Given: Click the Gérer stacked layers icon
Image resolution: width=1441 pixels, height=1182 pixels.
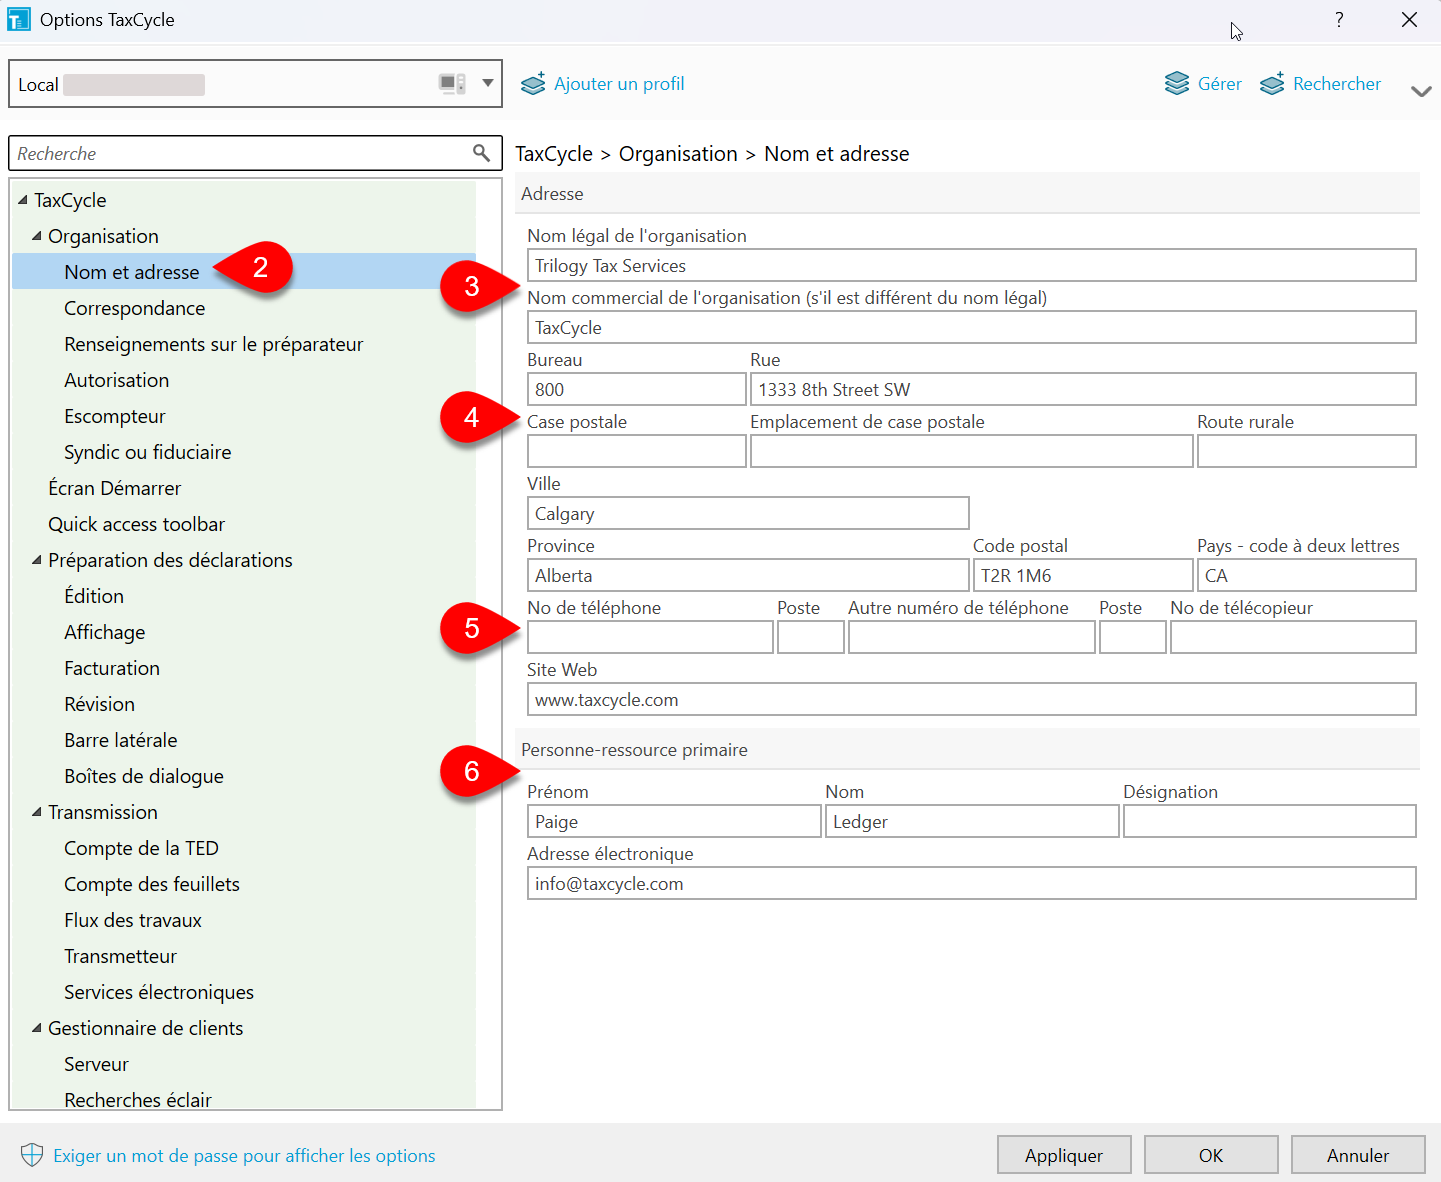Looking at the screenshot, I should tap(1177, 83).
